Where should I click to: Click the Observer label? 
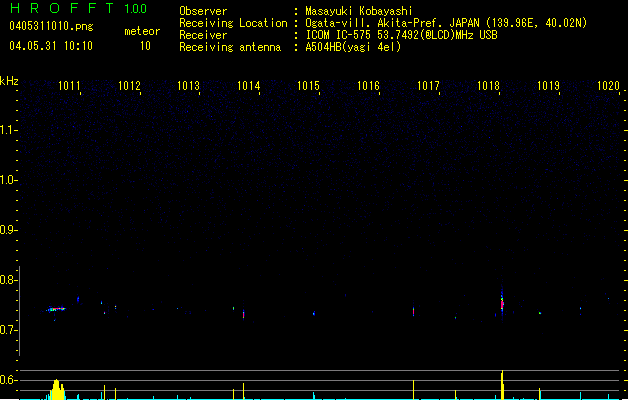click(x=203, y=11)
